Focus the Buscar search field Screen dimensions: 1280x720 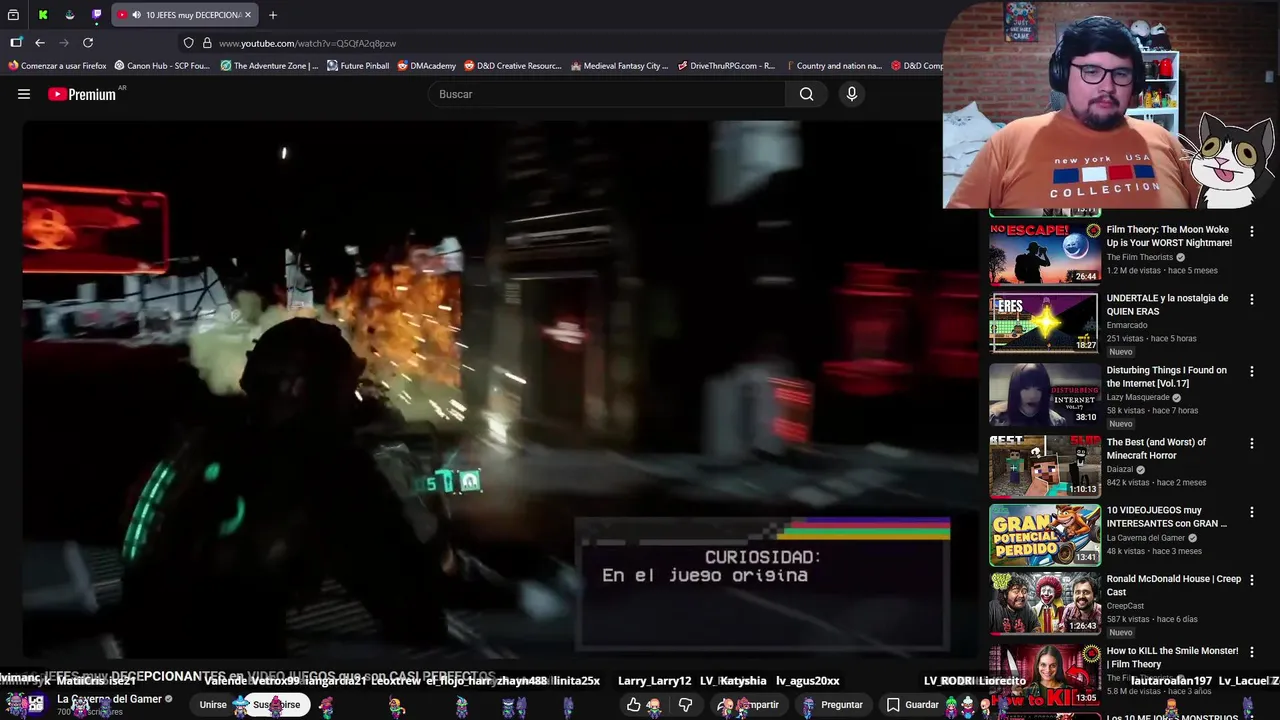coord(607,94)
